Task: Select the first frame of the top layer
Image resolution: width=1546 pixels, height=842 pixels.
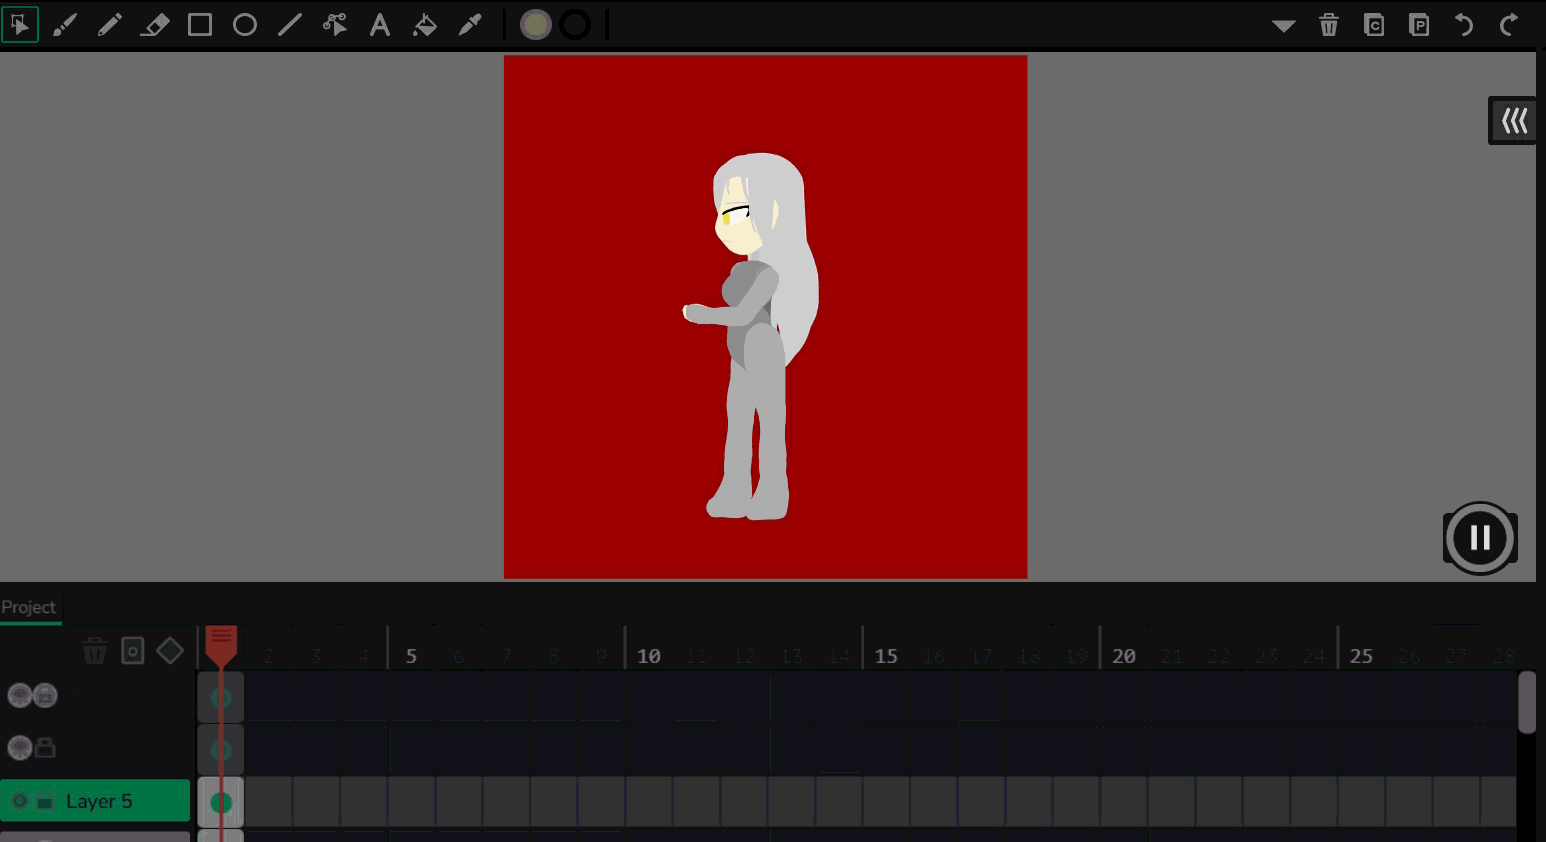Action: [x=221, y=697]
